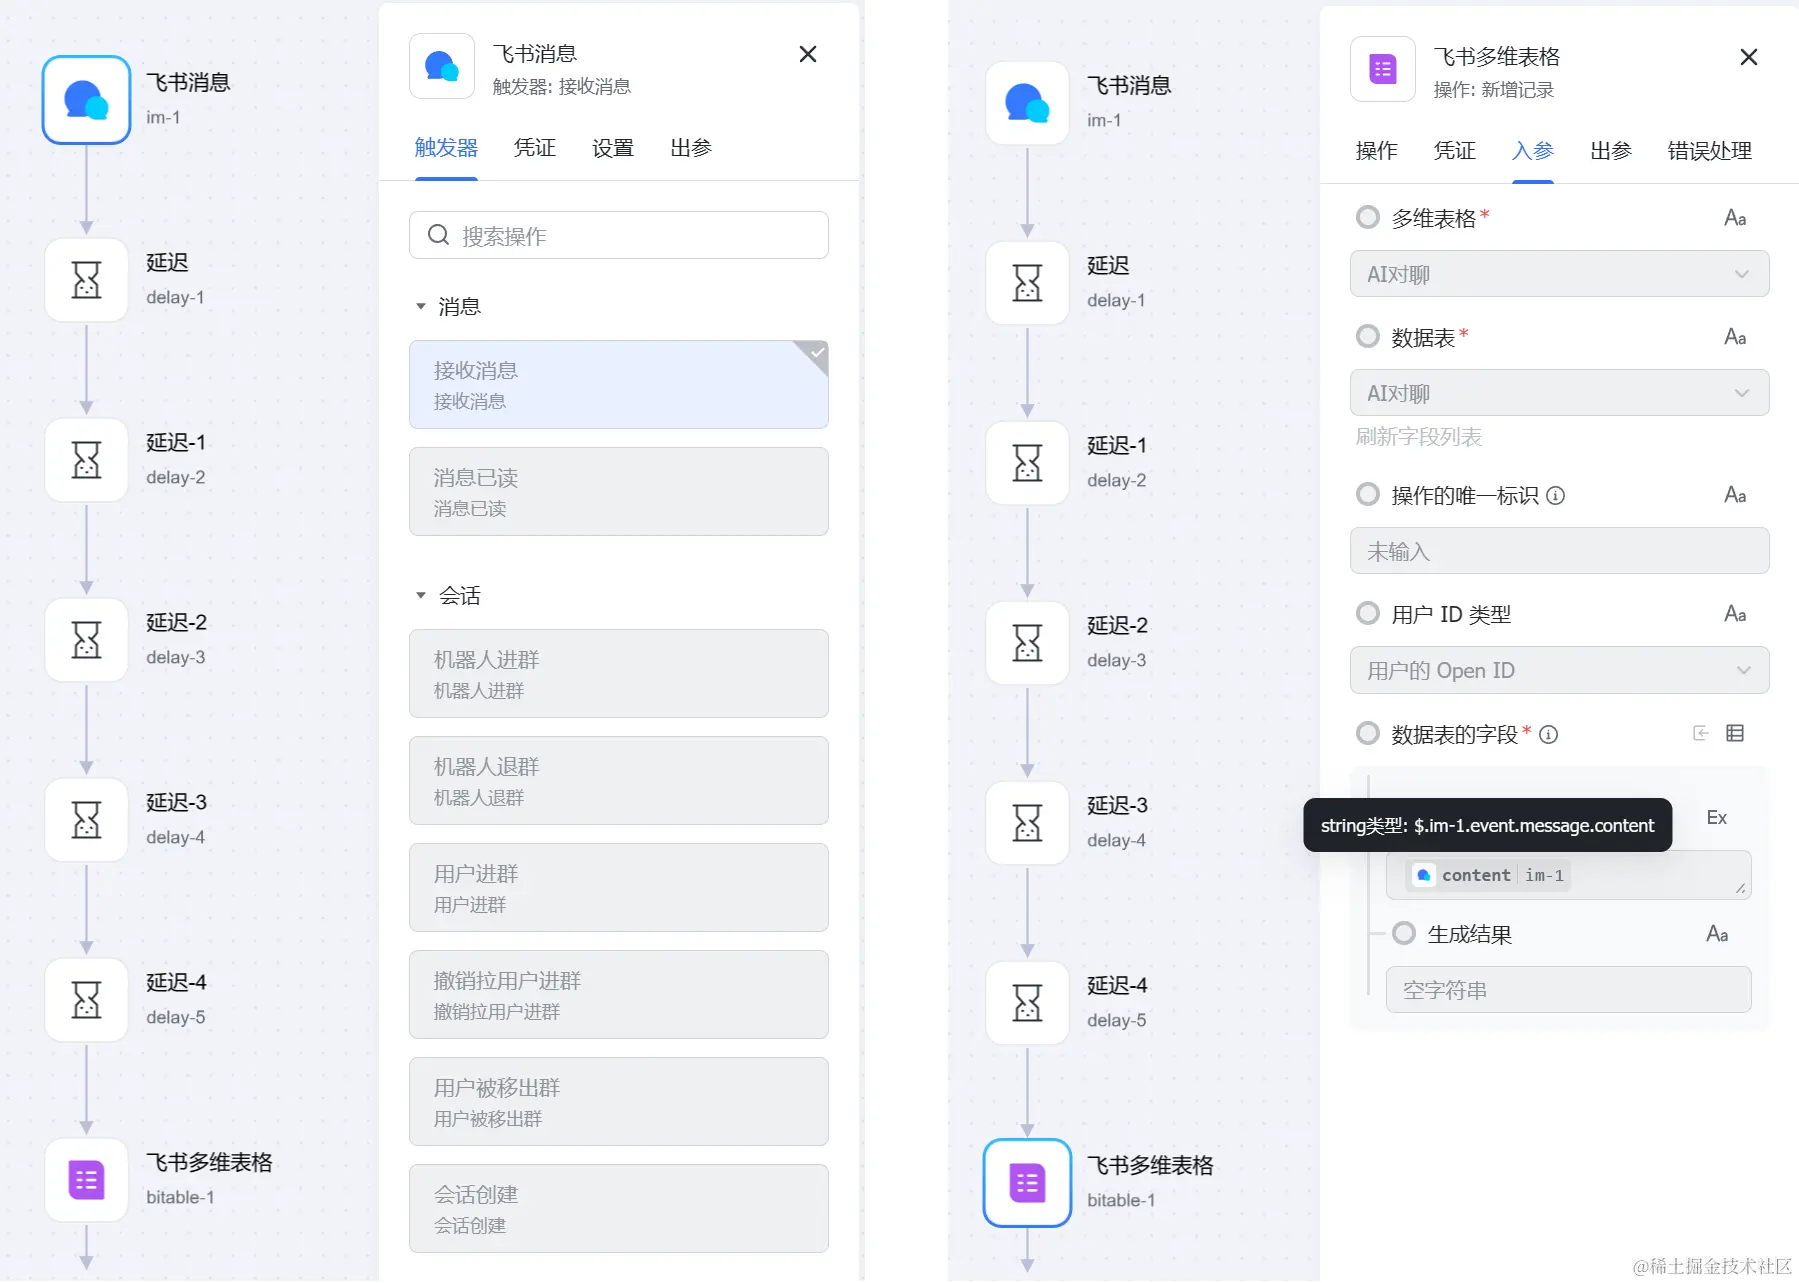The height and width of the screenshot is (1283, 1799).
Task: Select the 延迟-4 delay-5 node in right workflow
Action: (1027, 1003)
